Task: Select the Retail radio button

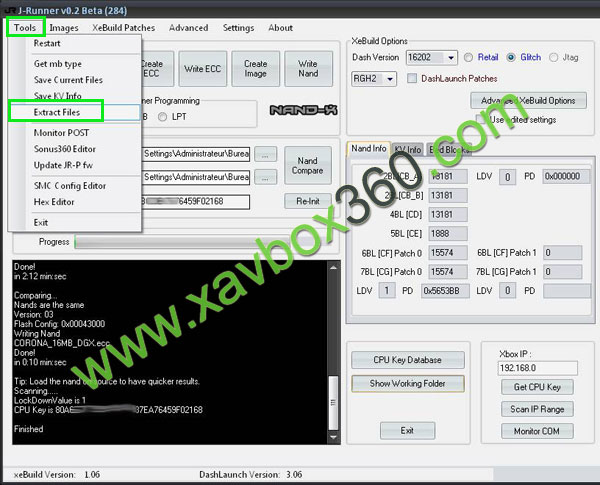Action: 468,57
